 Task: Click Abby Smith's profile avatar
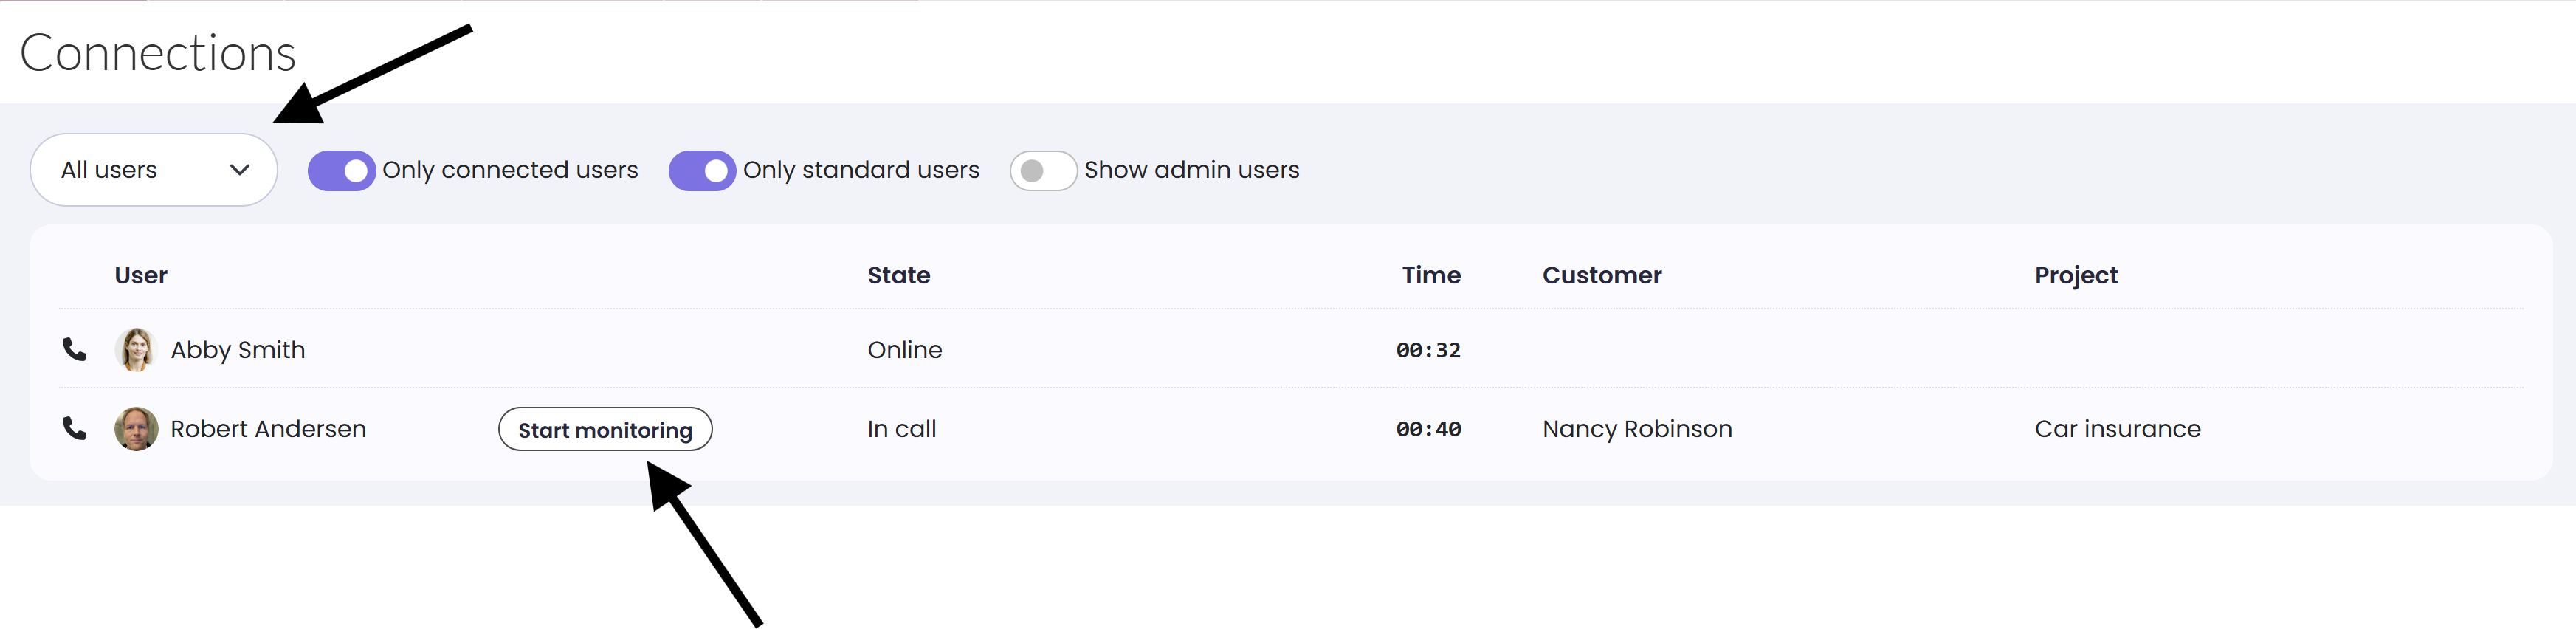coord(136,349)
